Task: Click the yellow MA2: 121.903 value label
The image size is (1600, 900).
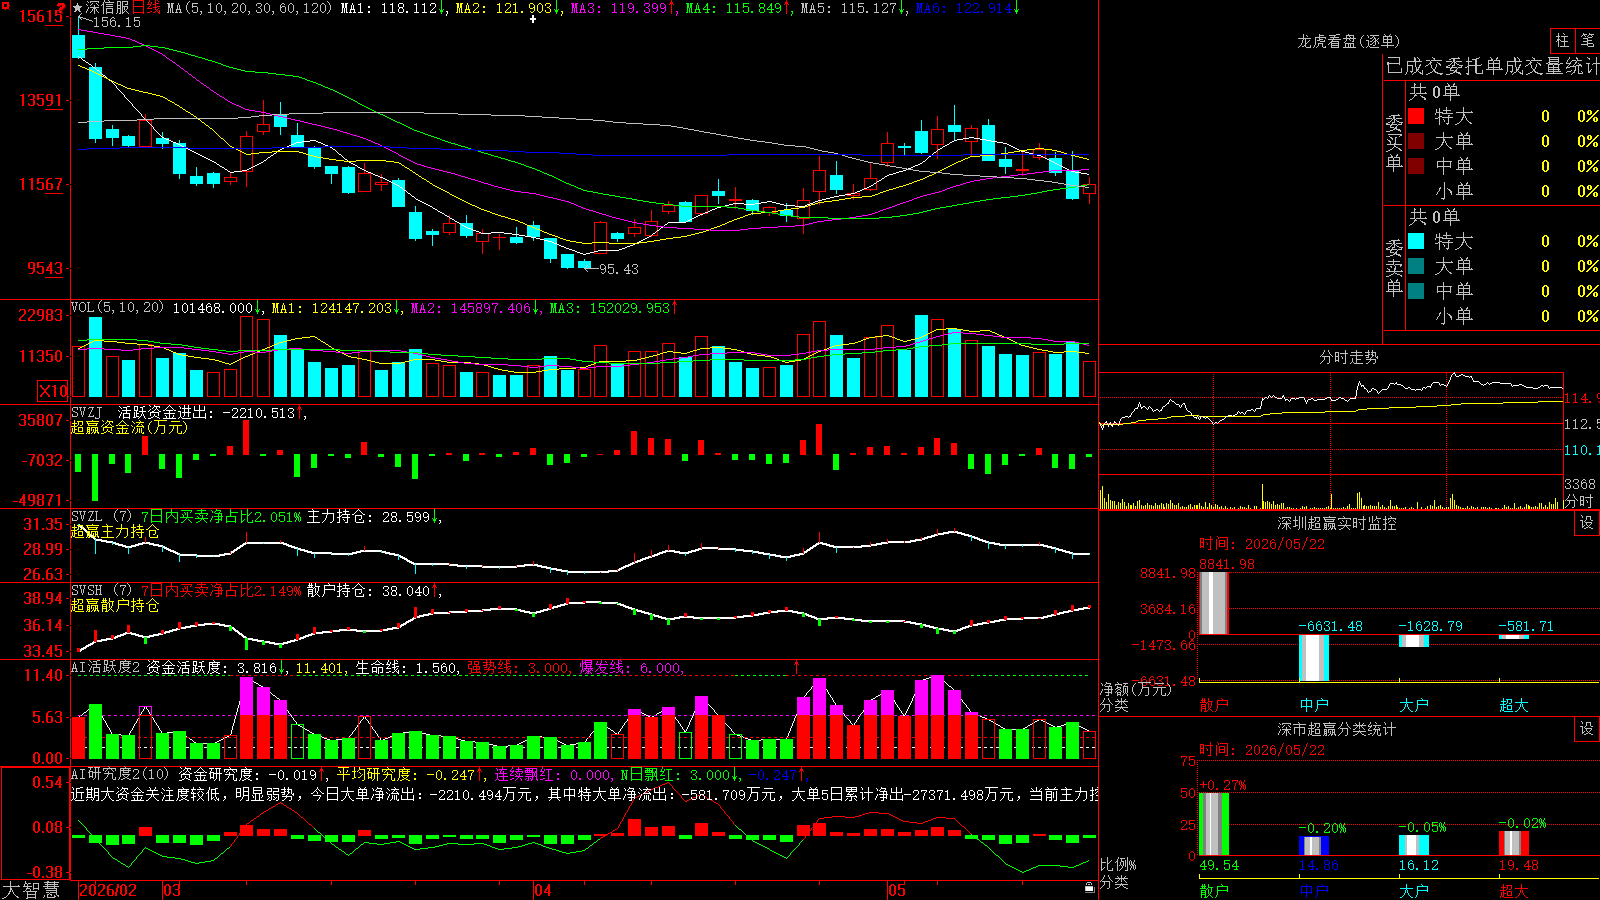Action: pyautogui.click(x=506, y=8)
